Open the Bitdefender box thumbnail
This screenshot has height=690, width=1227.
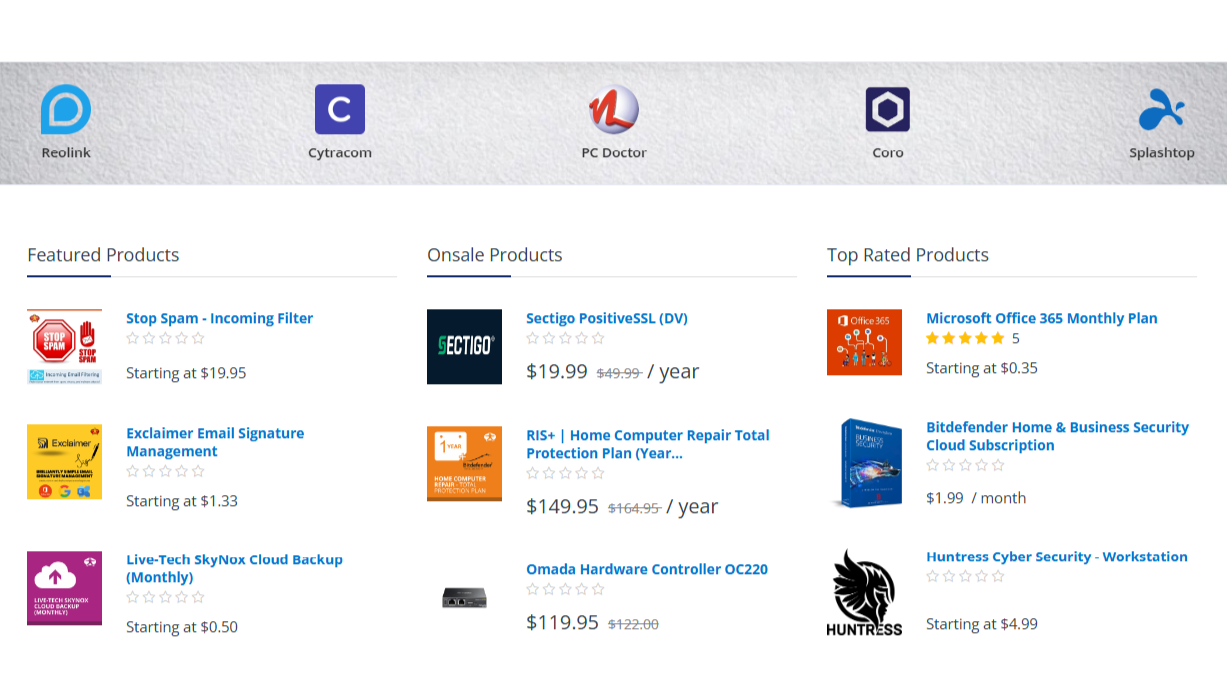(x=864, y=463)
